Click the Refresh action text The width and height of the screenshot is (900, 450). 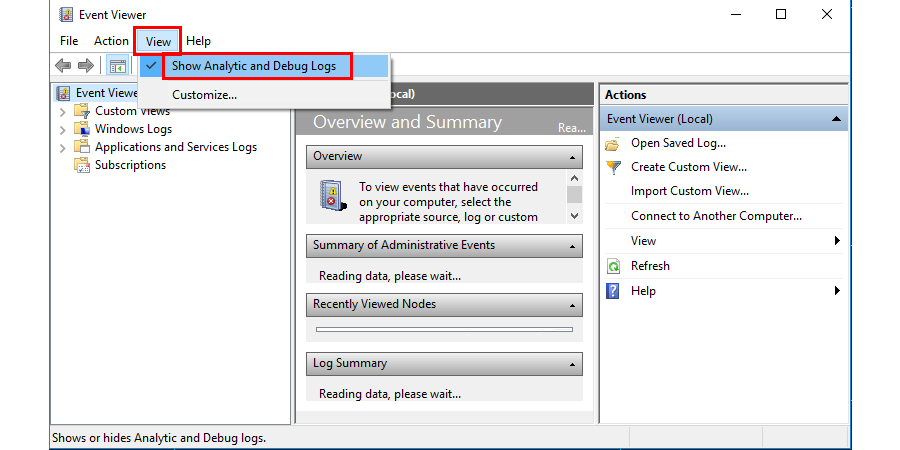pos(650,266)
